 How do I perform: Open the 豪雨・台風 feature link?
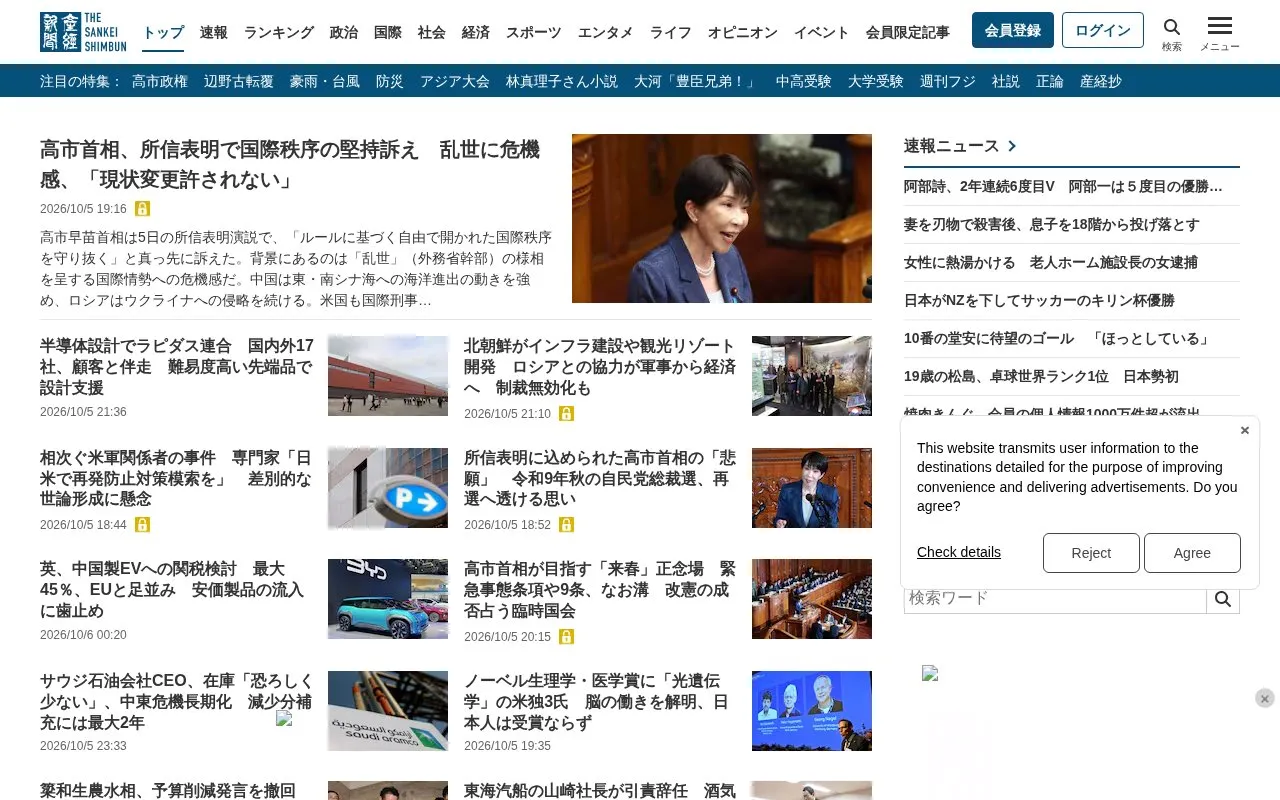point(325,81)
